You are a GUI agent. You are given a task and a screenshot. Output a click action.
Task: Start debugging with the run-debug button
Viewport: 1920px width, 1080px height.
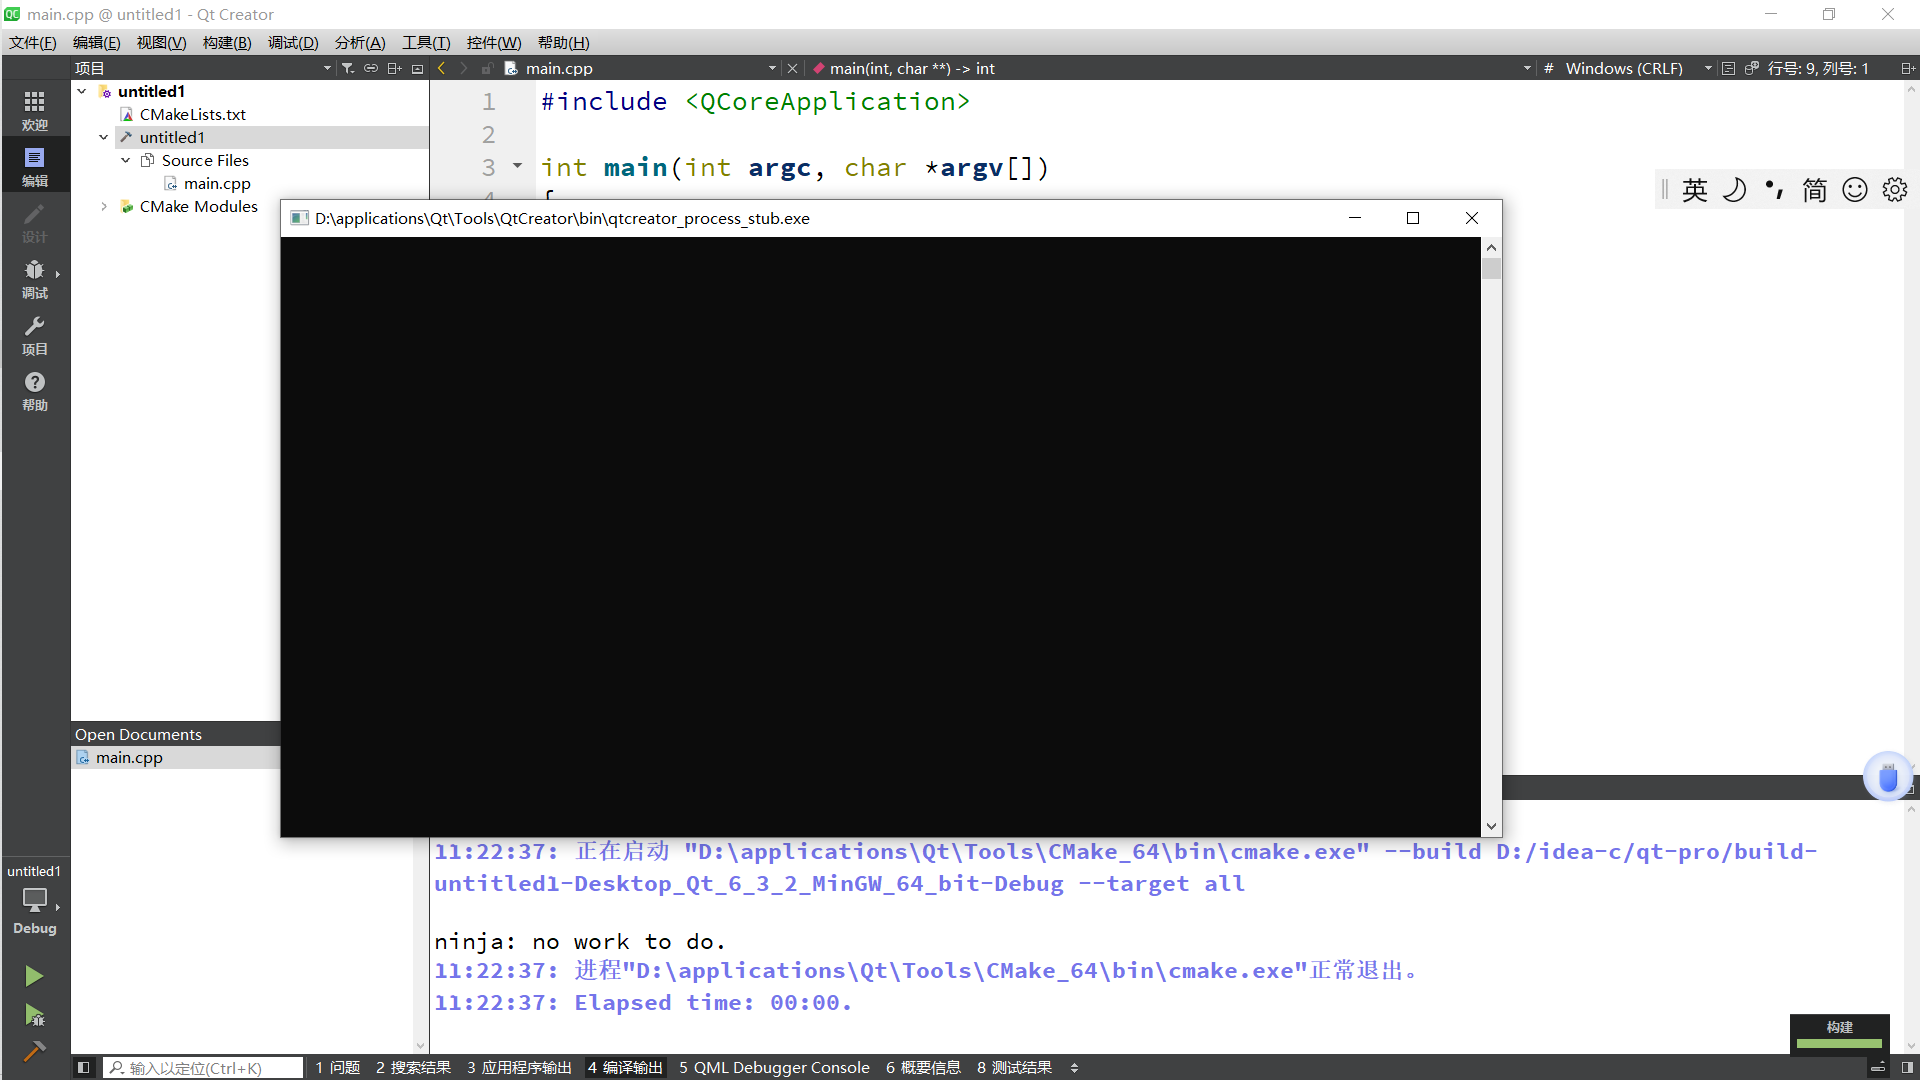(34, 1015)
